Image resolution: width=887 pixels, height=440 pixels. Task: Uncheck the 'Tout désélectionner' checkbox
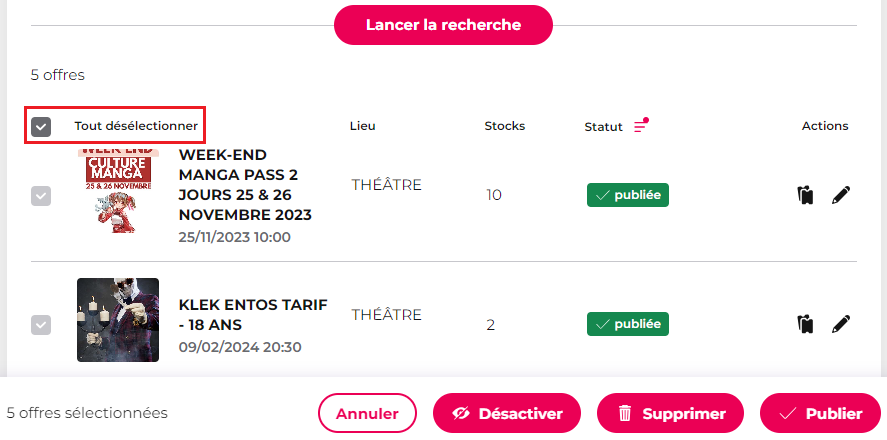pyautogui.click(x=41, y=126)
